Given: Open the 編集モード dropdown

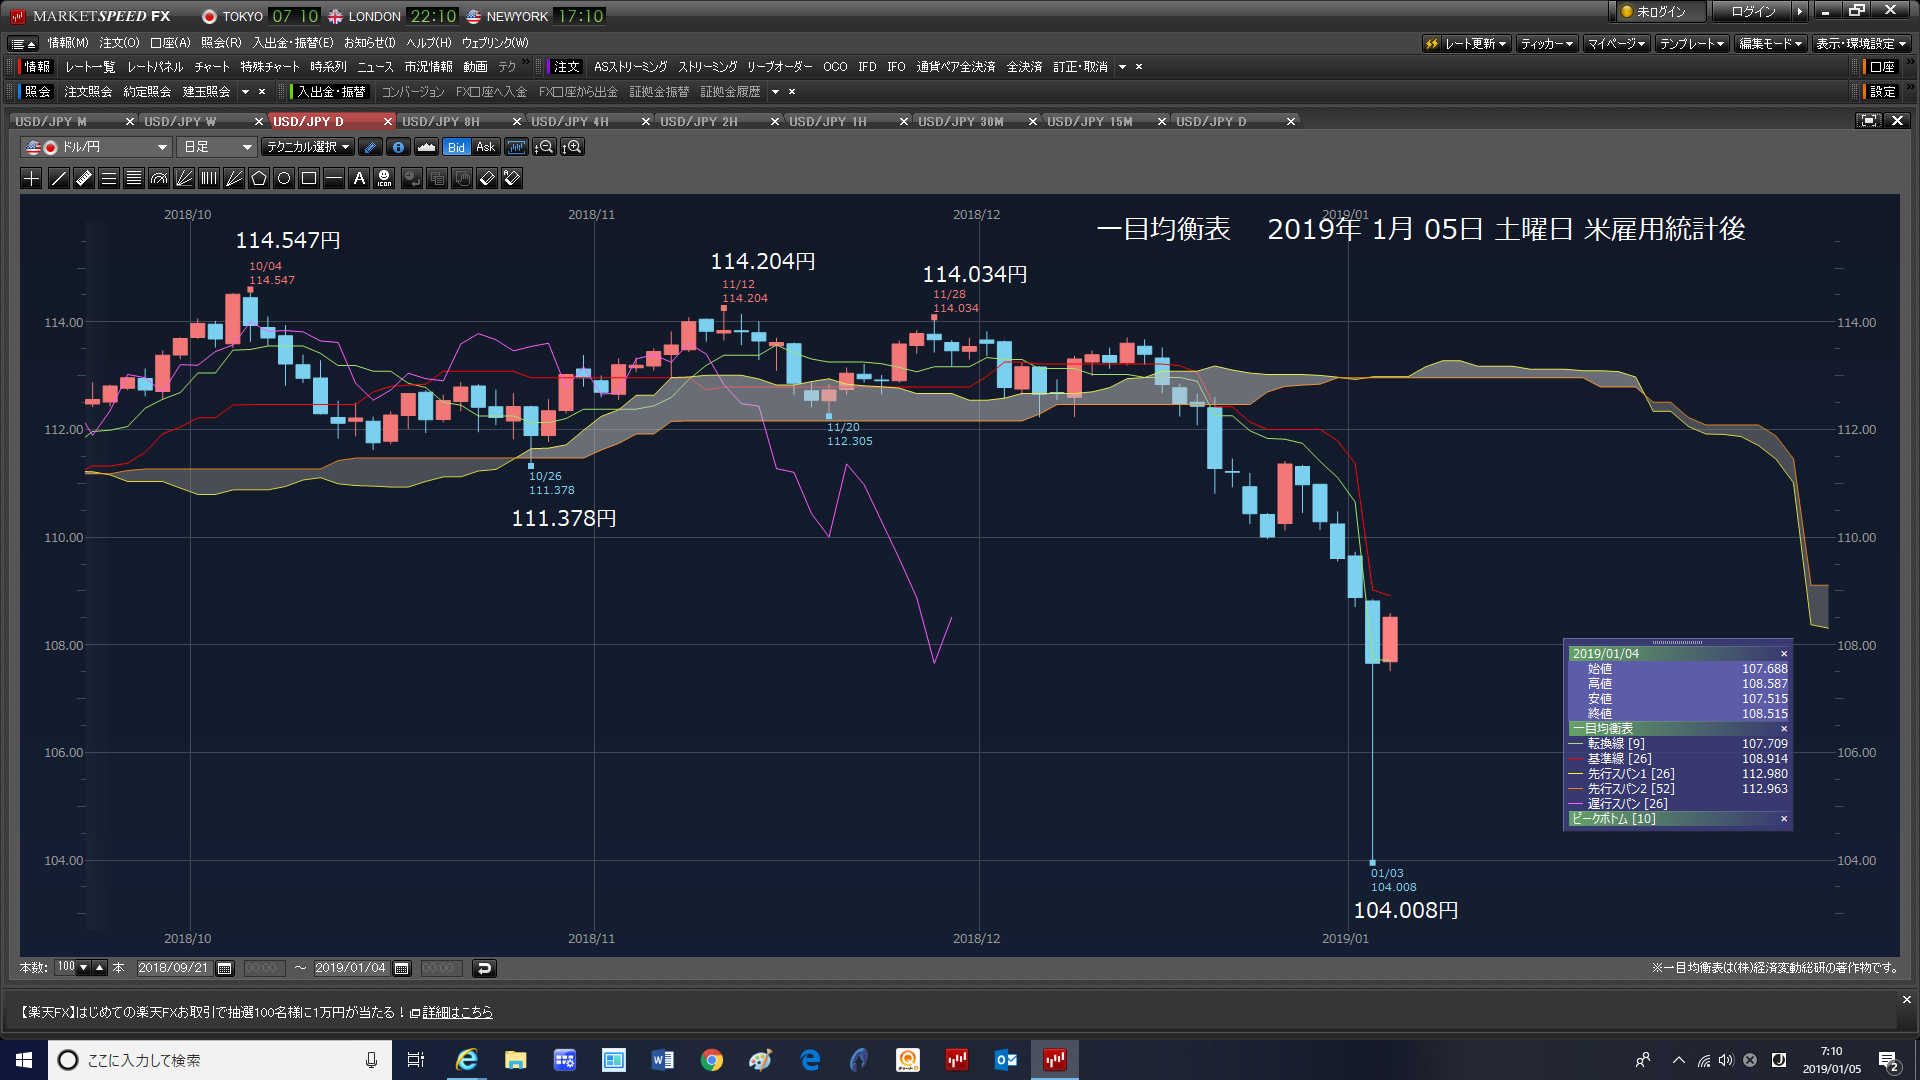Looking at the screenshot, I should click(1769, 44).
